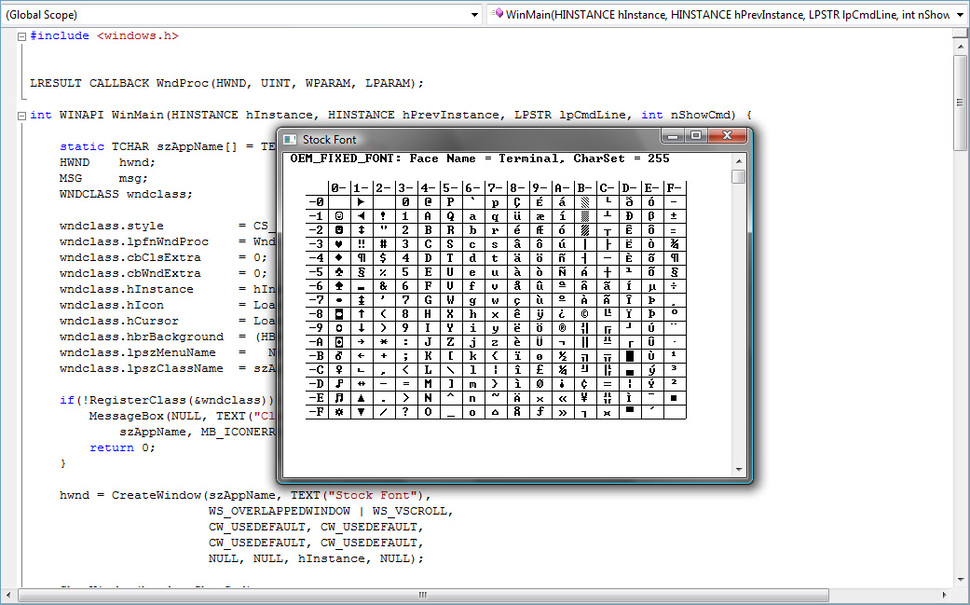This screenshot has height=605, width=970.
Task: Click 'wndclass.hbrBackground' in the code
Action: pyautogui.click(x=142, y=337)
